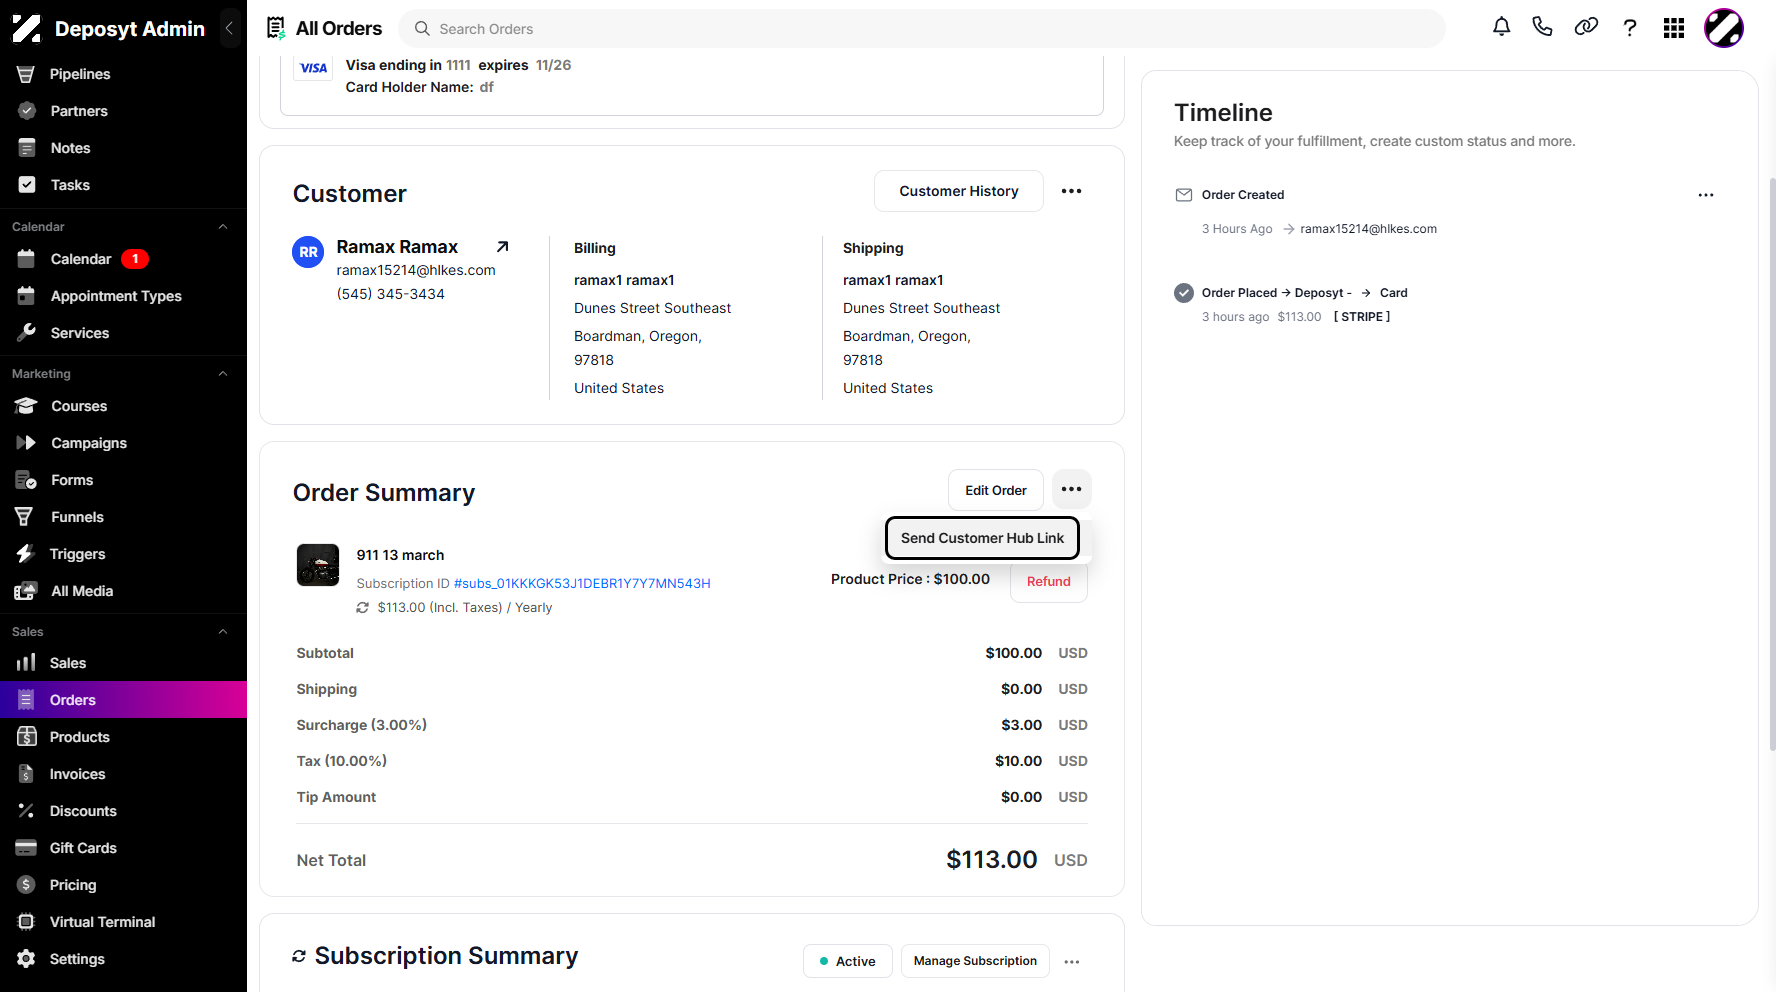The height and width of the screenshot is (992, 1776).
Task: Open the customer profile arrow next to Ramax Ramax
Action: [x=502, y=246]
